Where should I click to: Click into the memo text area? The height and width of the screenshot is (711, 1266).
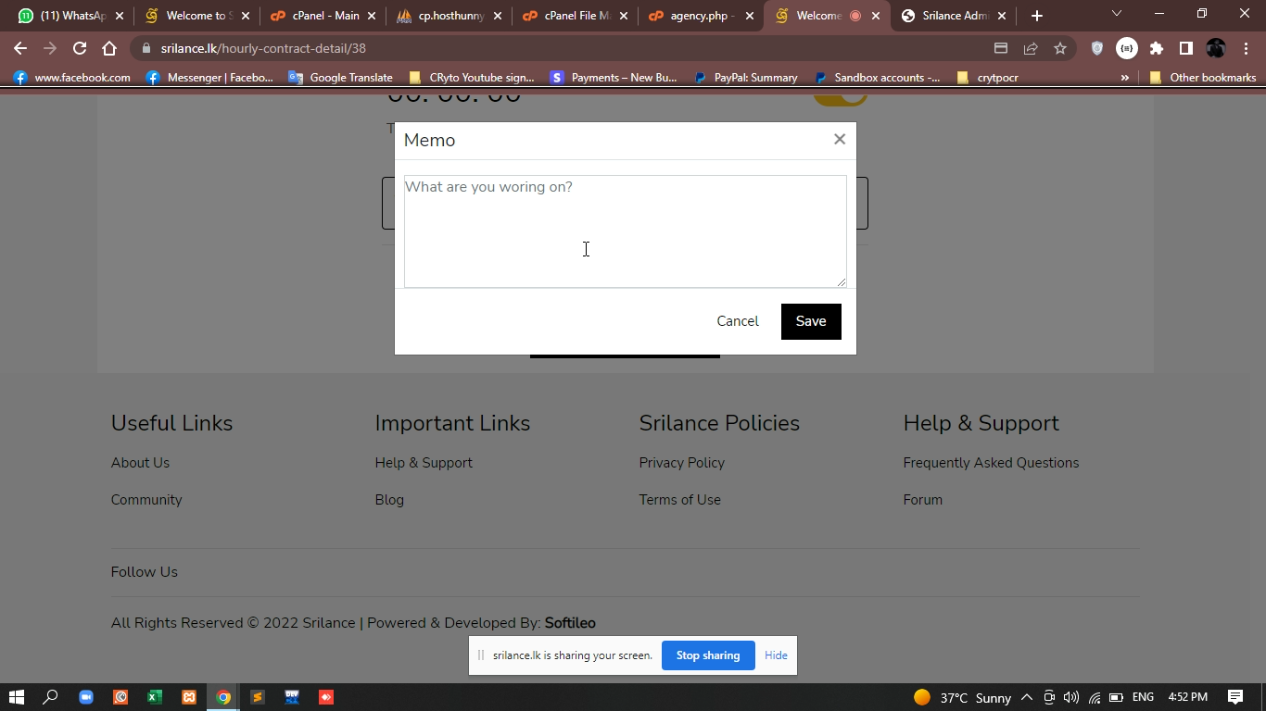(624, 232)
